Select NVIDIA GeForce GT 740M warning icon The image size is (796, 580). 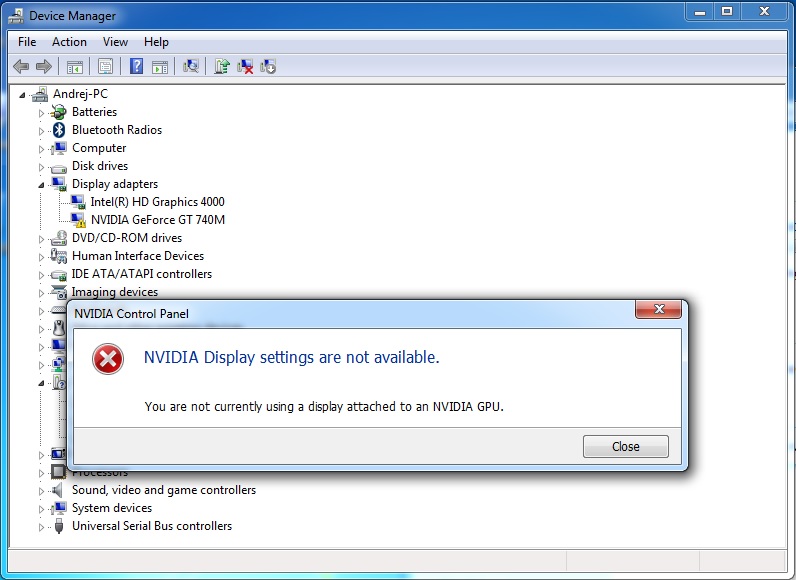78,220
